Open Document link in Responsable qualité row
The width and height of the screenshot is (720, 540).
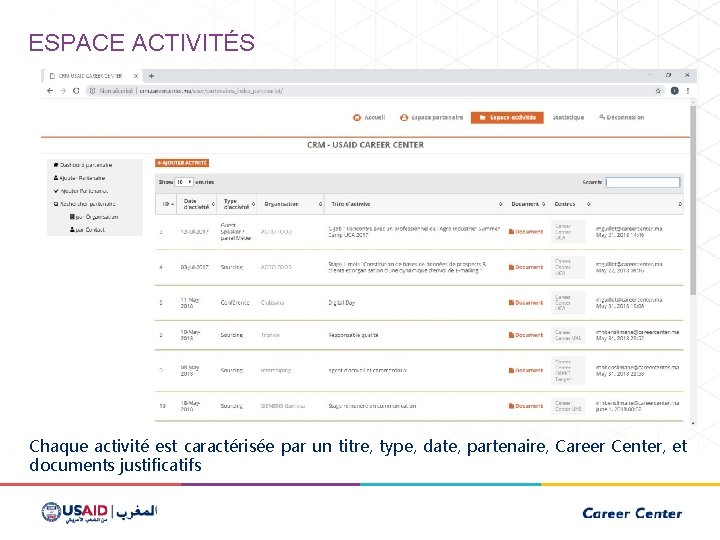point(526,335)
